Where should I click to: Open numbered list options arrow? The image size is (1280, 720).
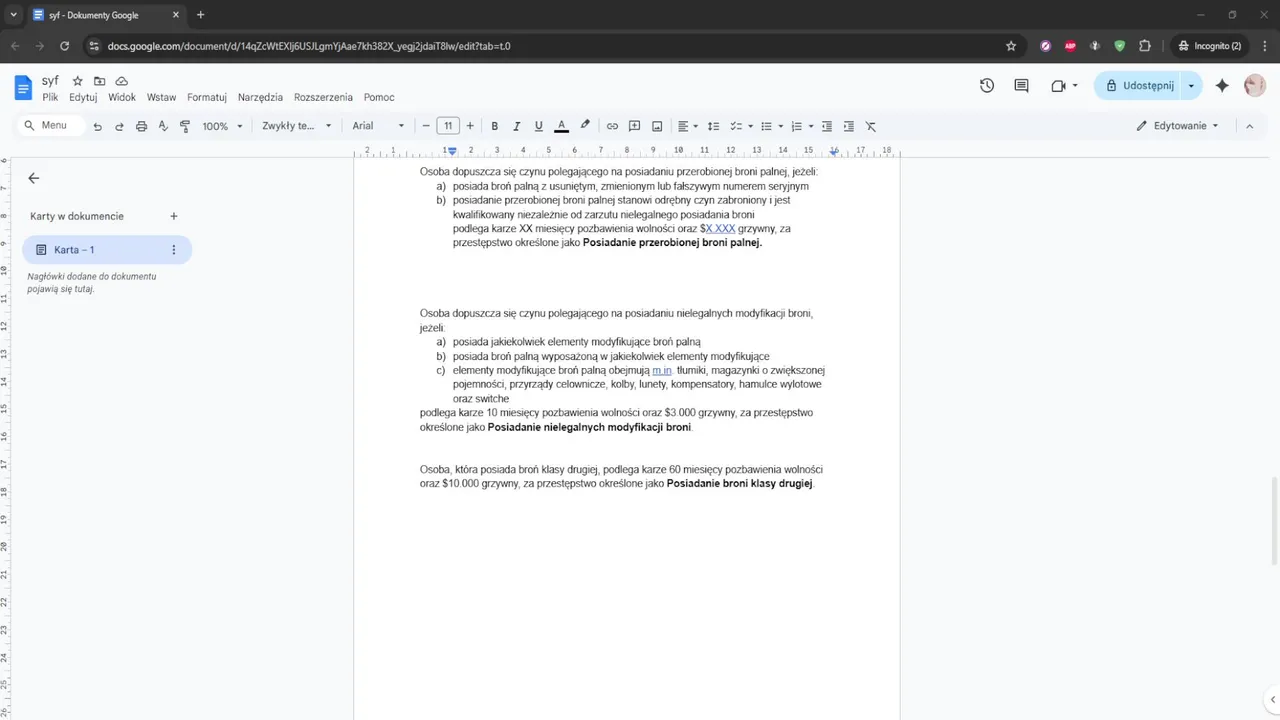click(x=811, y=126)
